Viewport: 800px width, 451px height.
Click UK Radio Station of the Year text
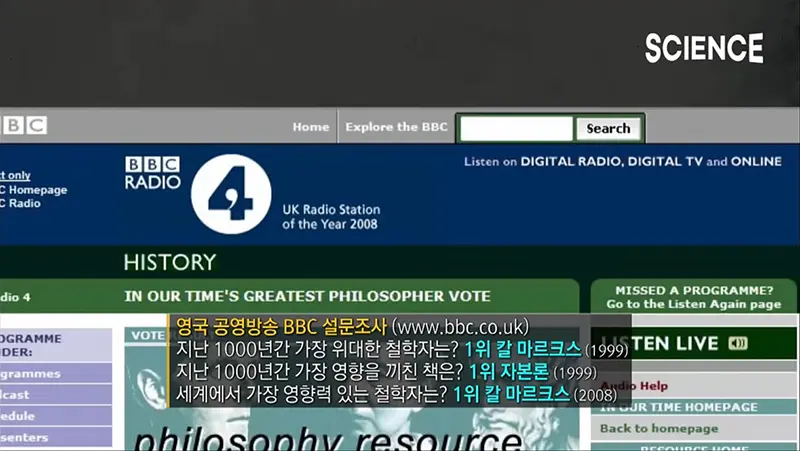click(x=331, y=217)
